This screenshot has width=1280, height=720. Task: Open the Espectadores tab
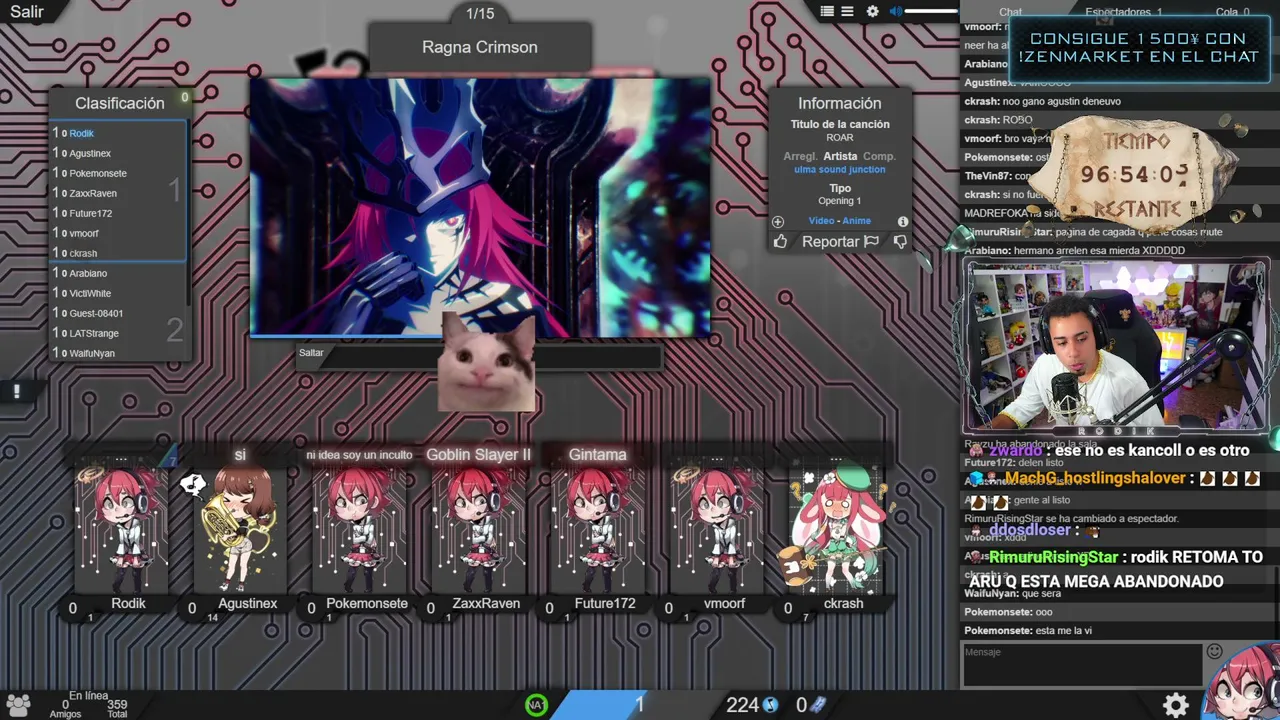[1124, 12]
